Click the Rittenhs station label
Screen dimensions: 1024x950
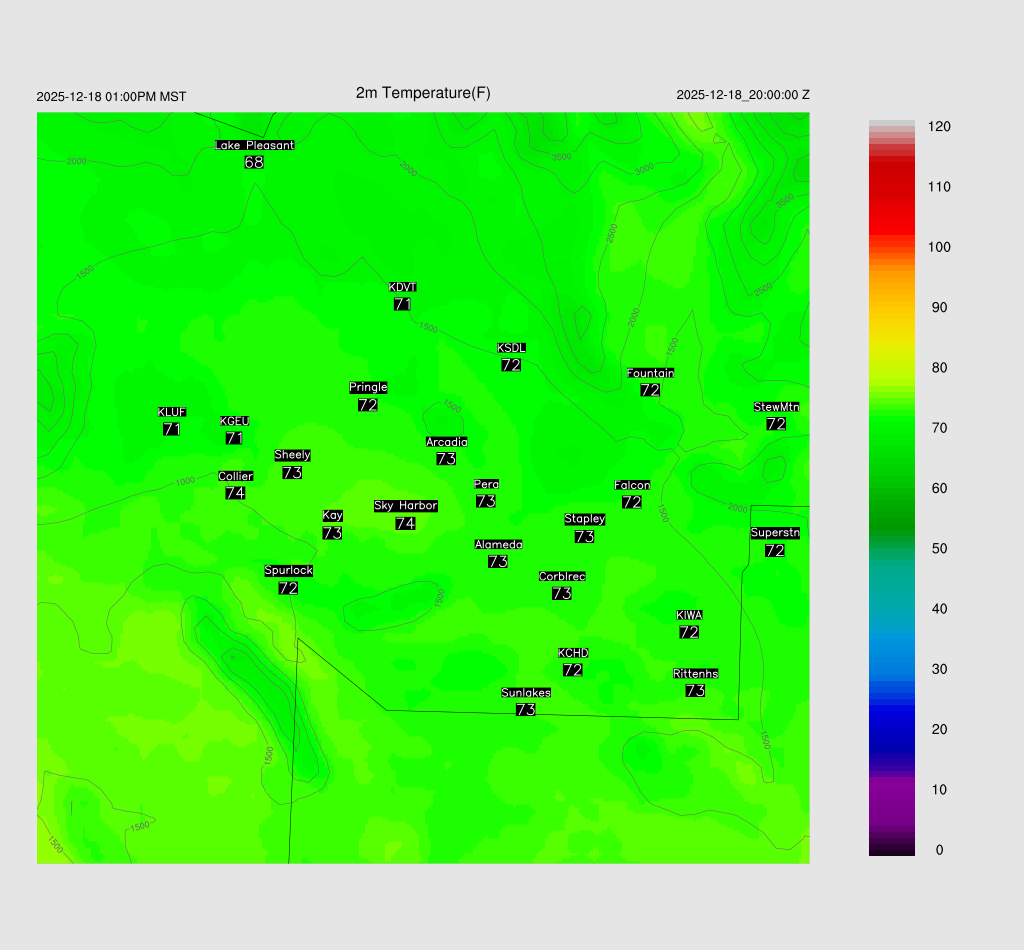tap(696, 674)
